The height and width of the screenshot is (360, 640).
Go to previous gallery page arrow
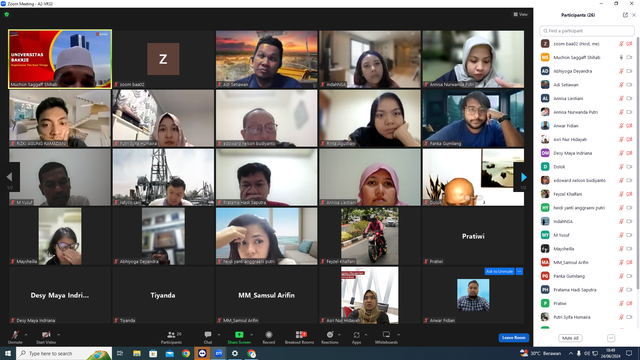coord(10,177)
